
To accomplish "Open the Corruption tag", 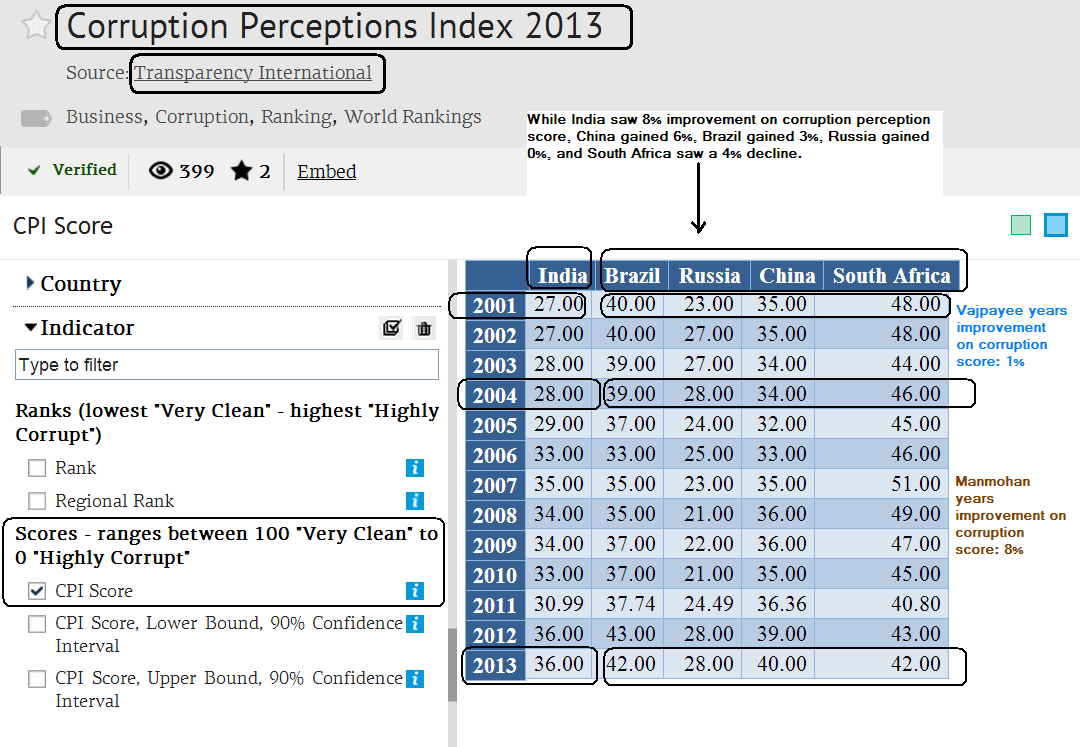I will click(202, 116).
